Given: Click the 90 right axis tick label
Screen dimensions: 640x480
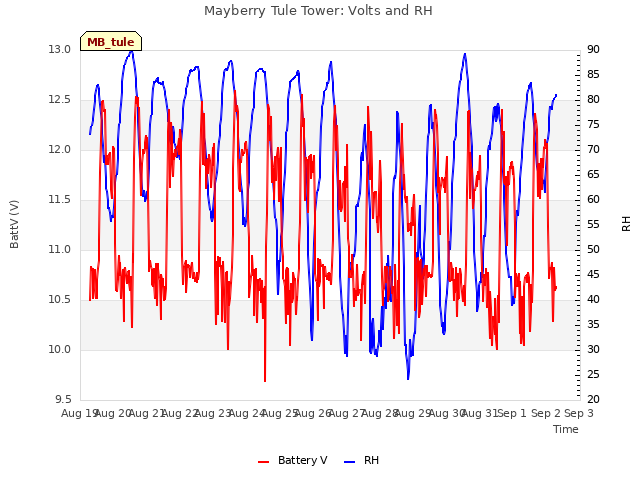Looking at the screenshot, I should pyautogui.click(x=593, y=49).
